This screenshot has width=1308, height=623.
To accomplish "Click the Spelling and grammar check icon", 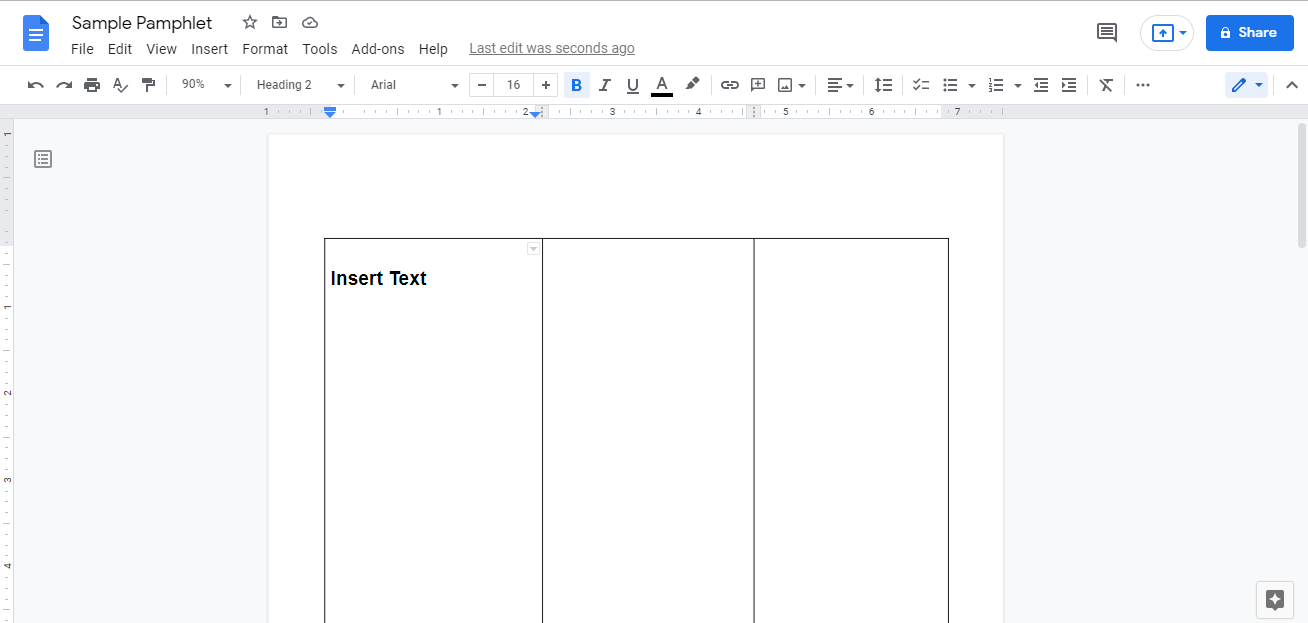I will [120, 85].
